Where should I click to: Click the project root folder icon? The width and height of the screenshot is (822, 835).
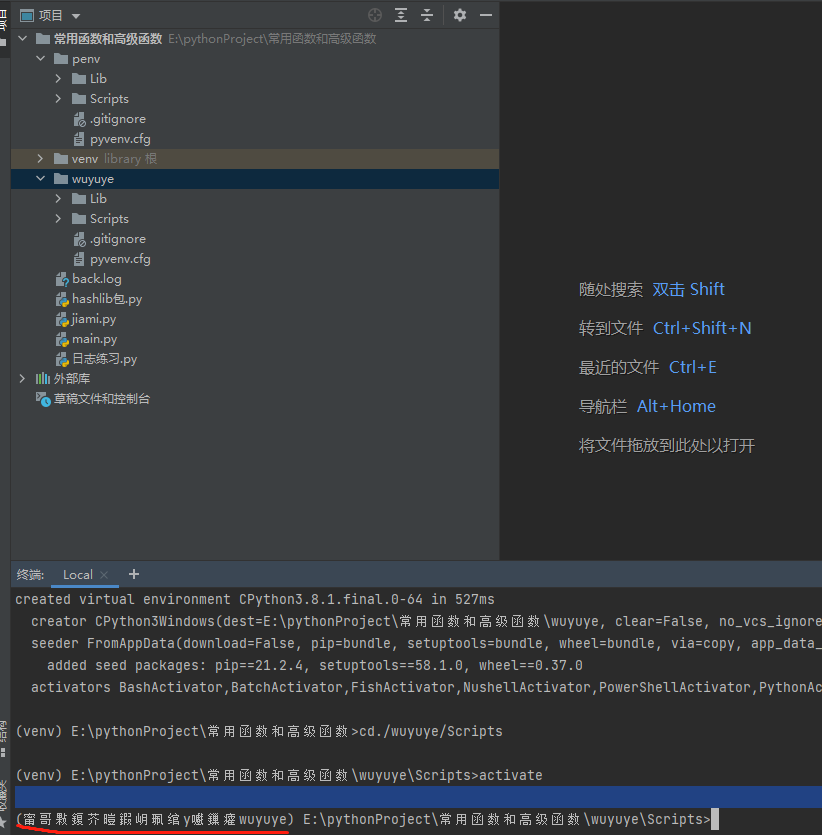click(43, 38)
